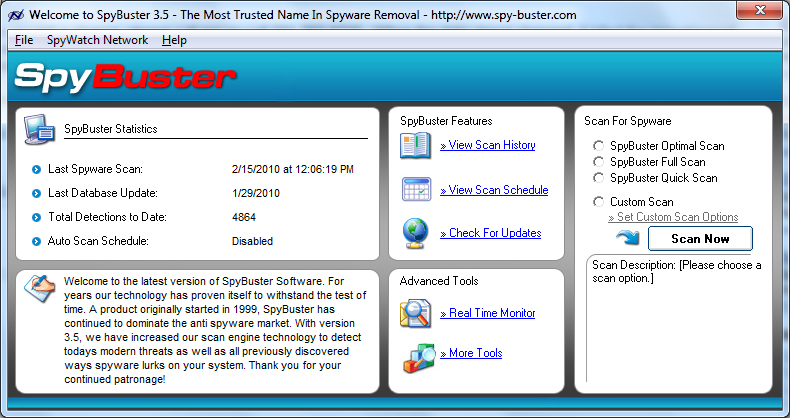Open the More Tools link

(x=471, y=353)
